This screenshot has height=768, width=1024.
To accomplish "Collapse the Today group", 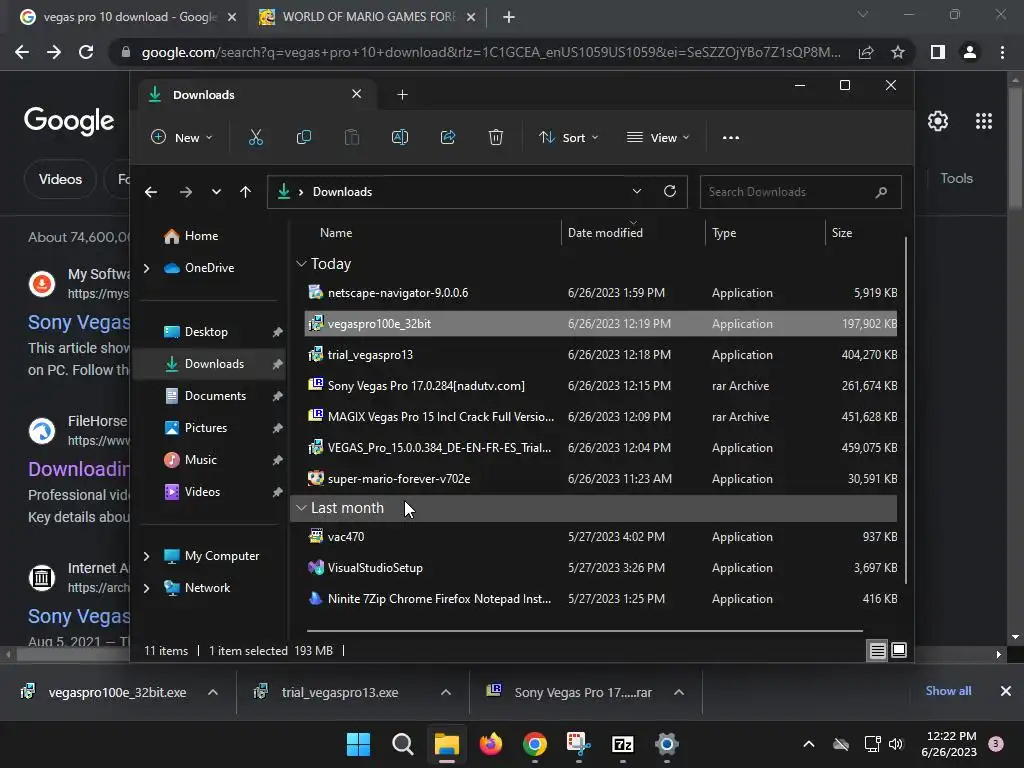I will pos(301,264).
